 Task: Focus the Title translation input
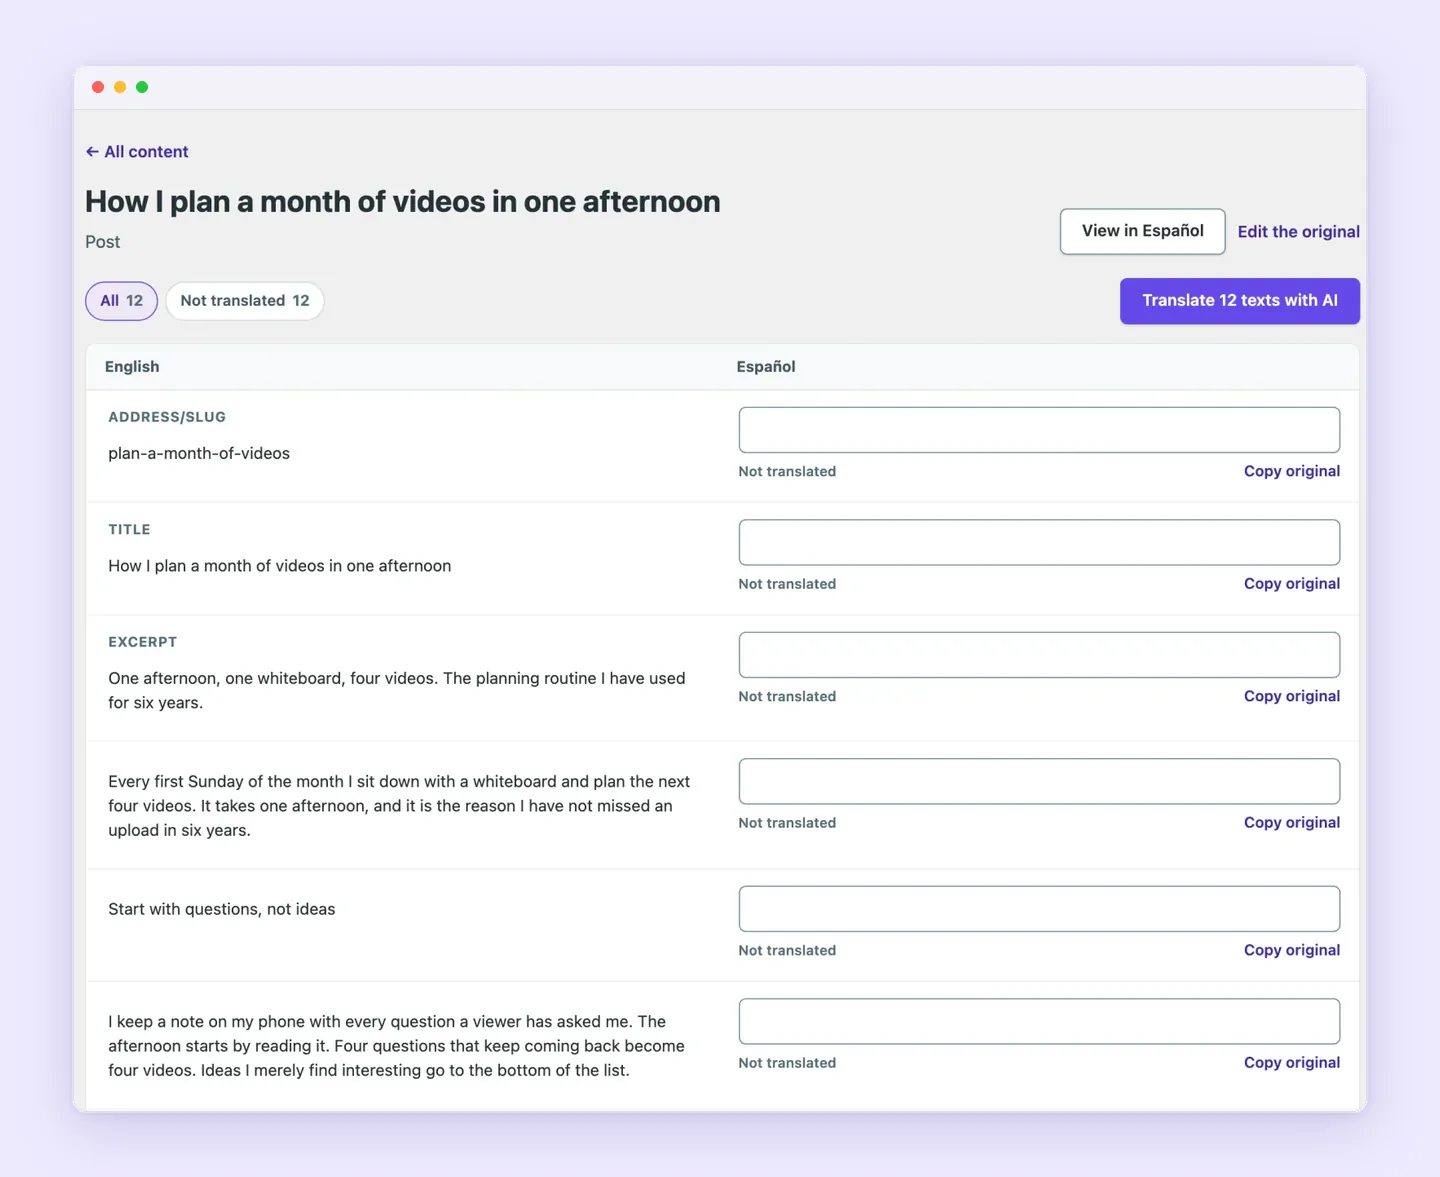point(1039,542)
